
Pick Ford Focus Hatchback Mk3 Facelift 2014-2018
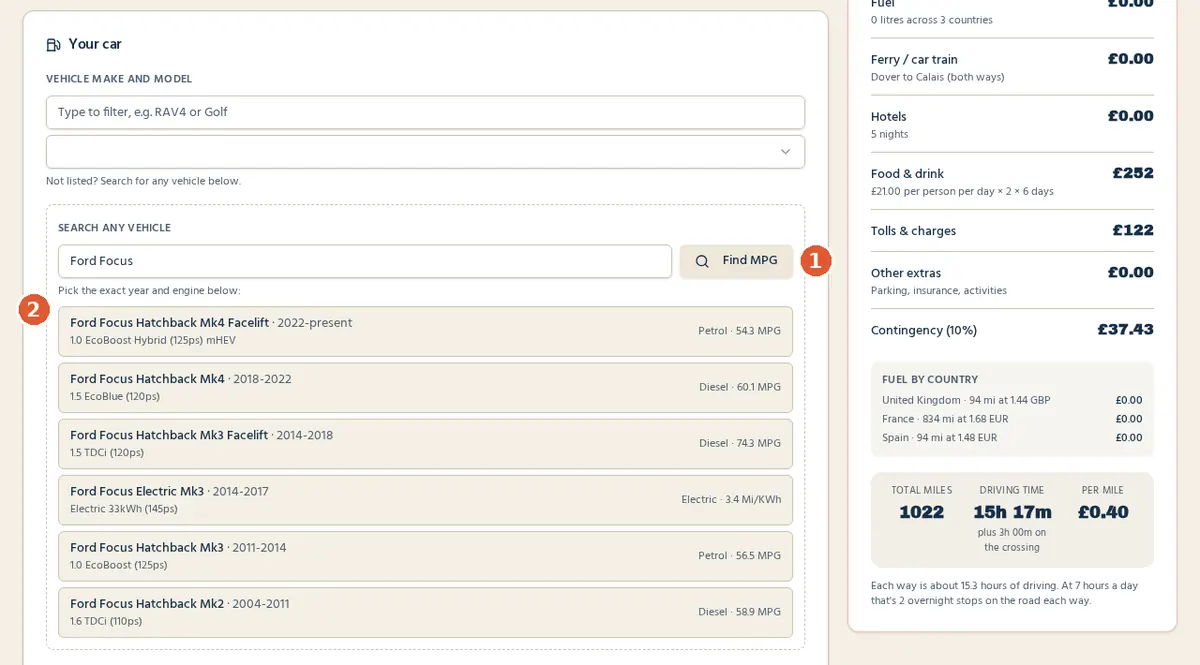(x=425, y=443)
